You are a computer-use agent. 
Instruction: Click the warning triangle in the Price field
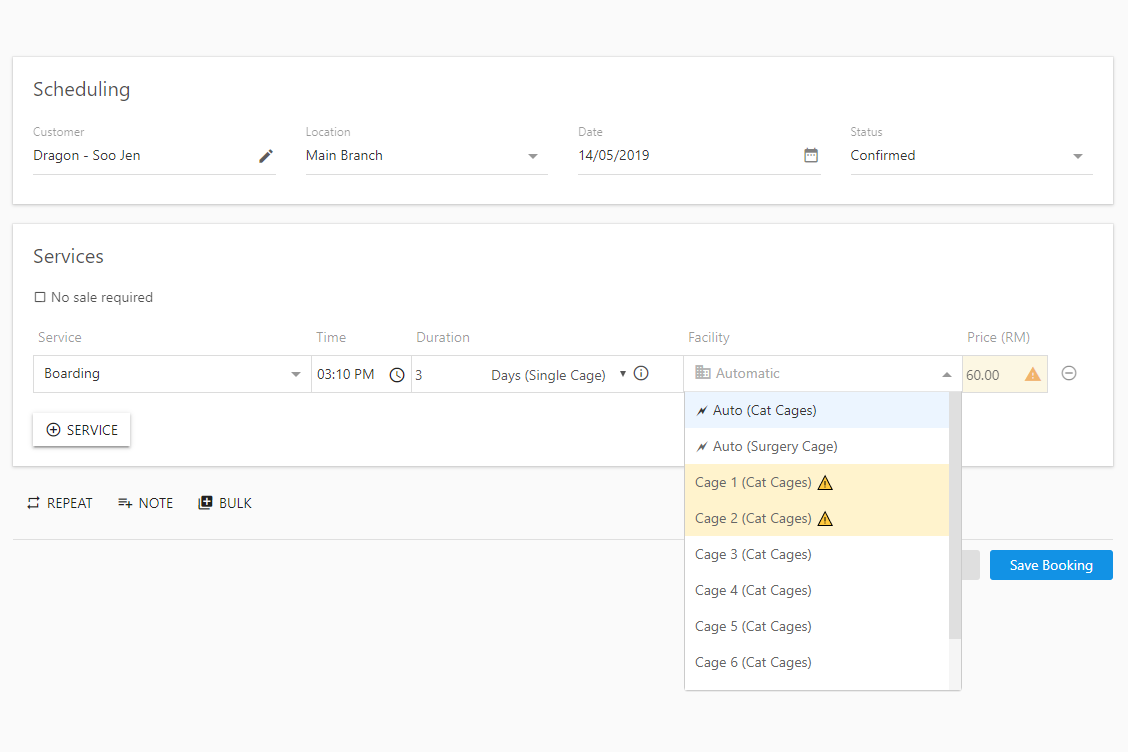(1033, 373)
